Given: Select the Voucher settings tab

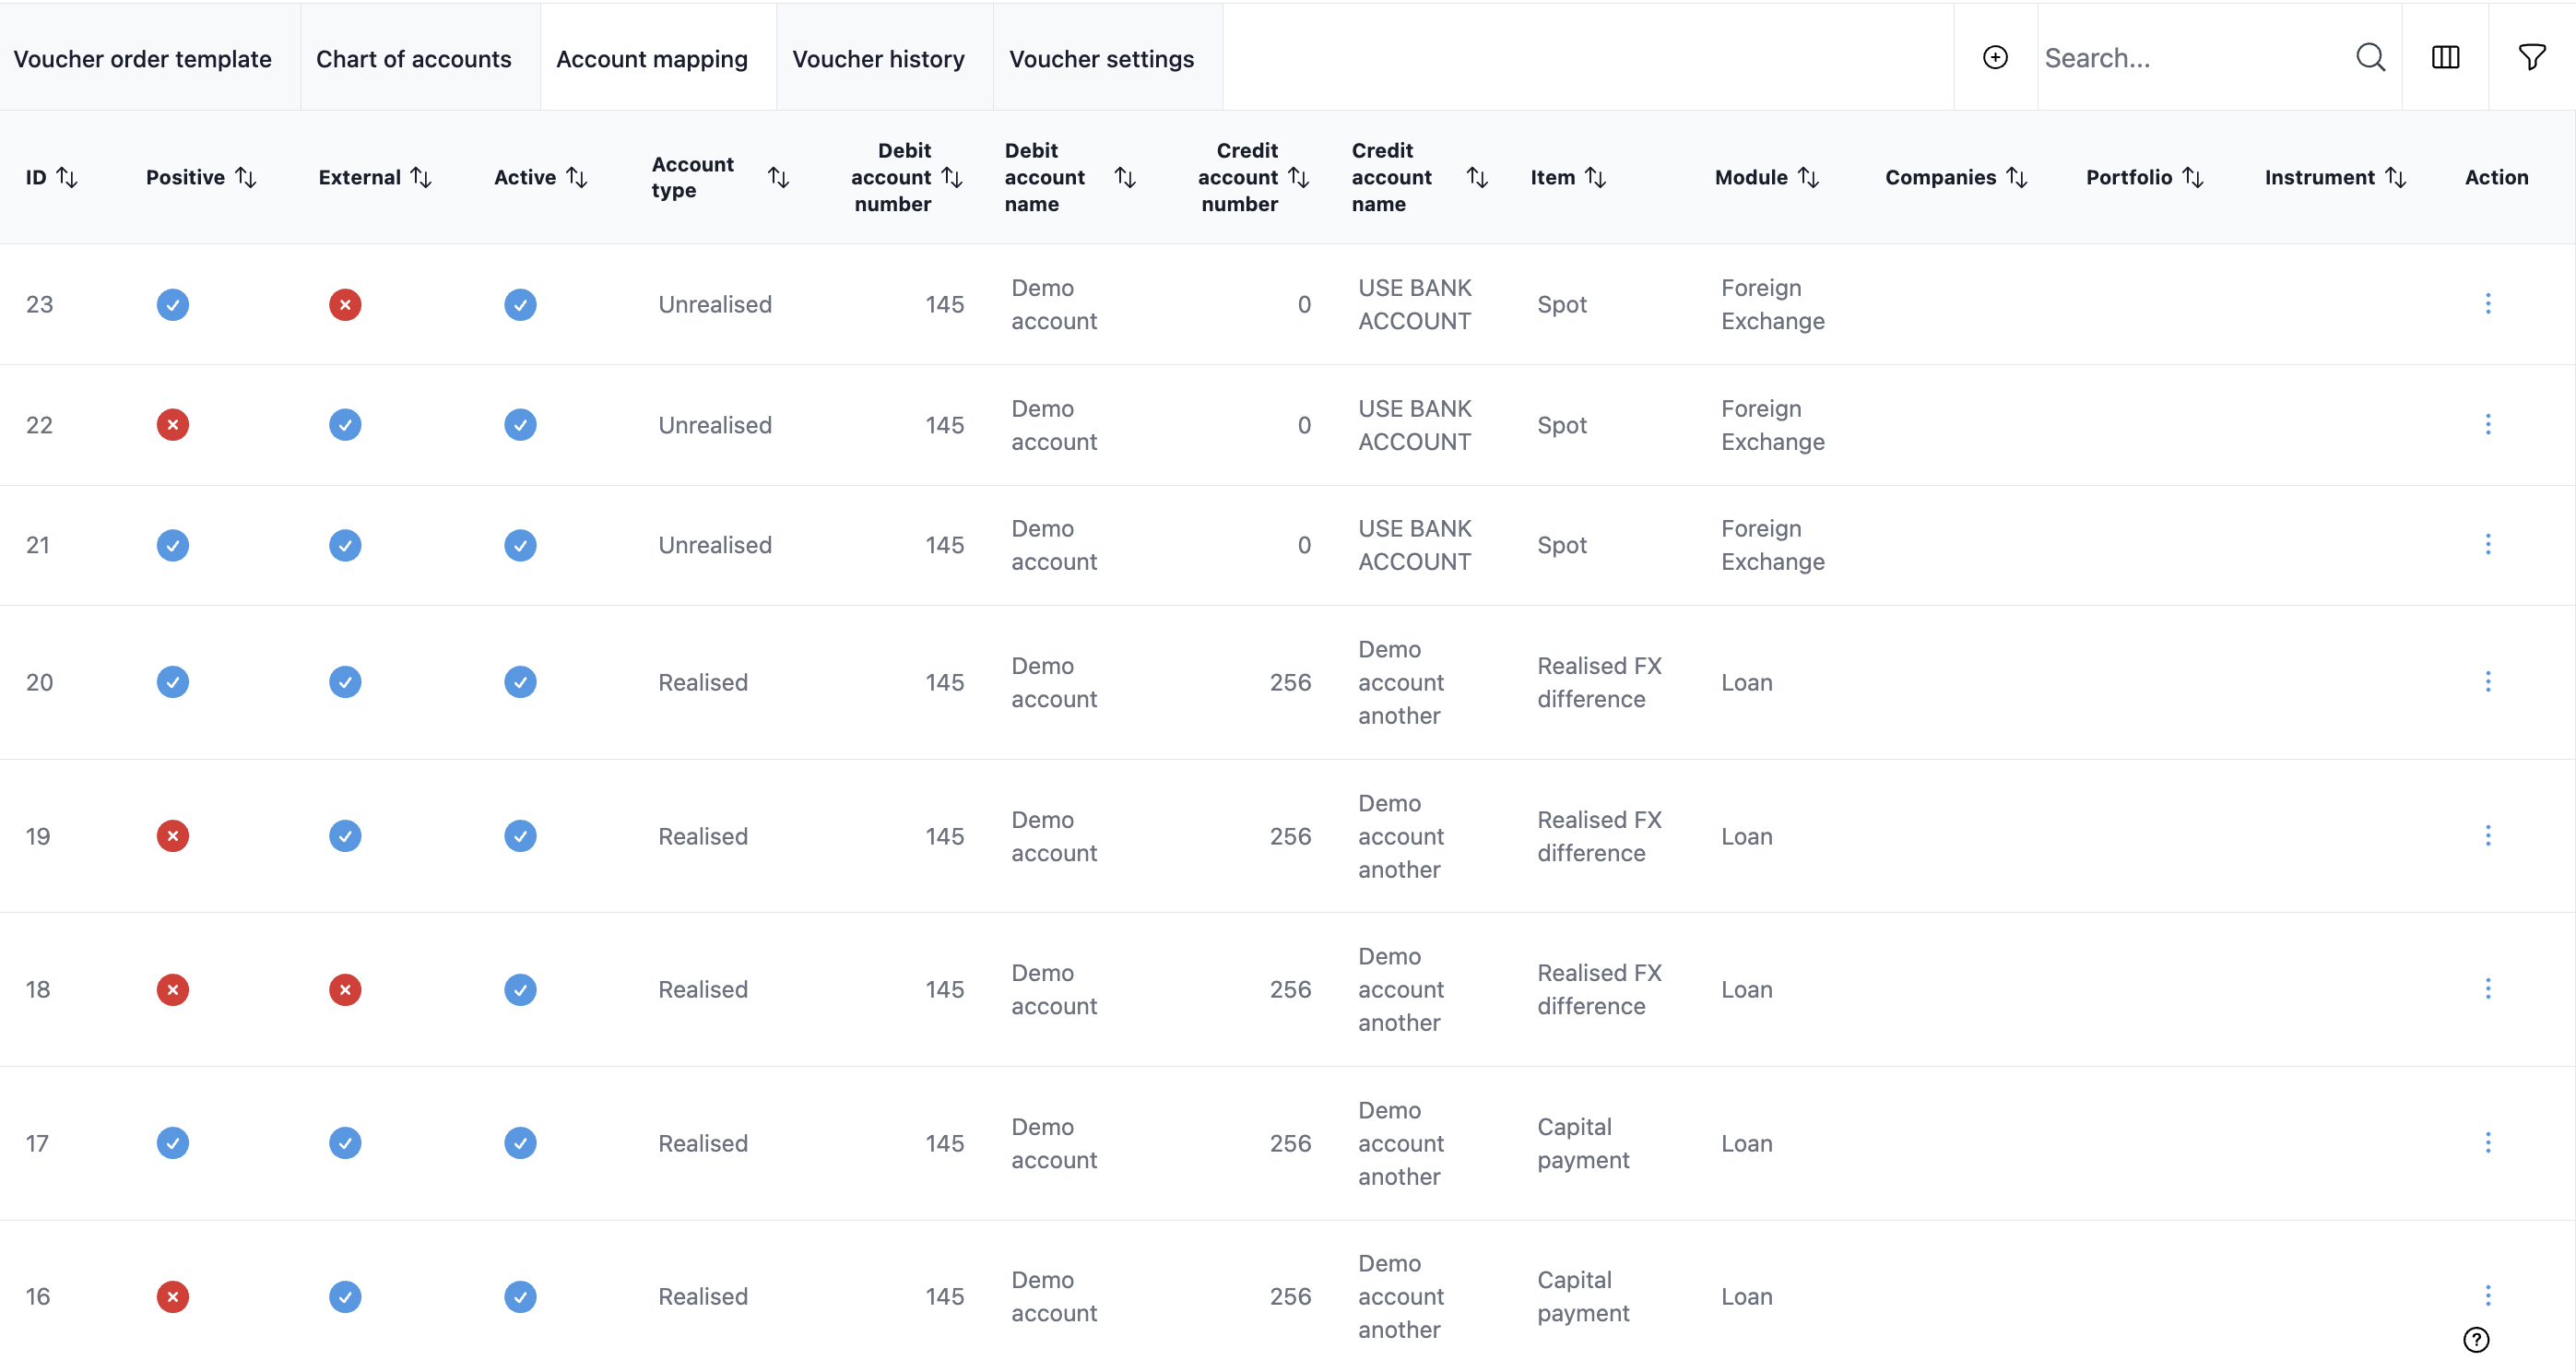Looking at the screenshot, I should pyautogui.click(x=1101, y=59).
